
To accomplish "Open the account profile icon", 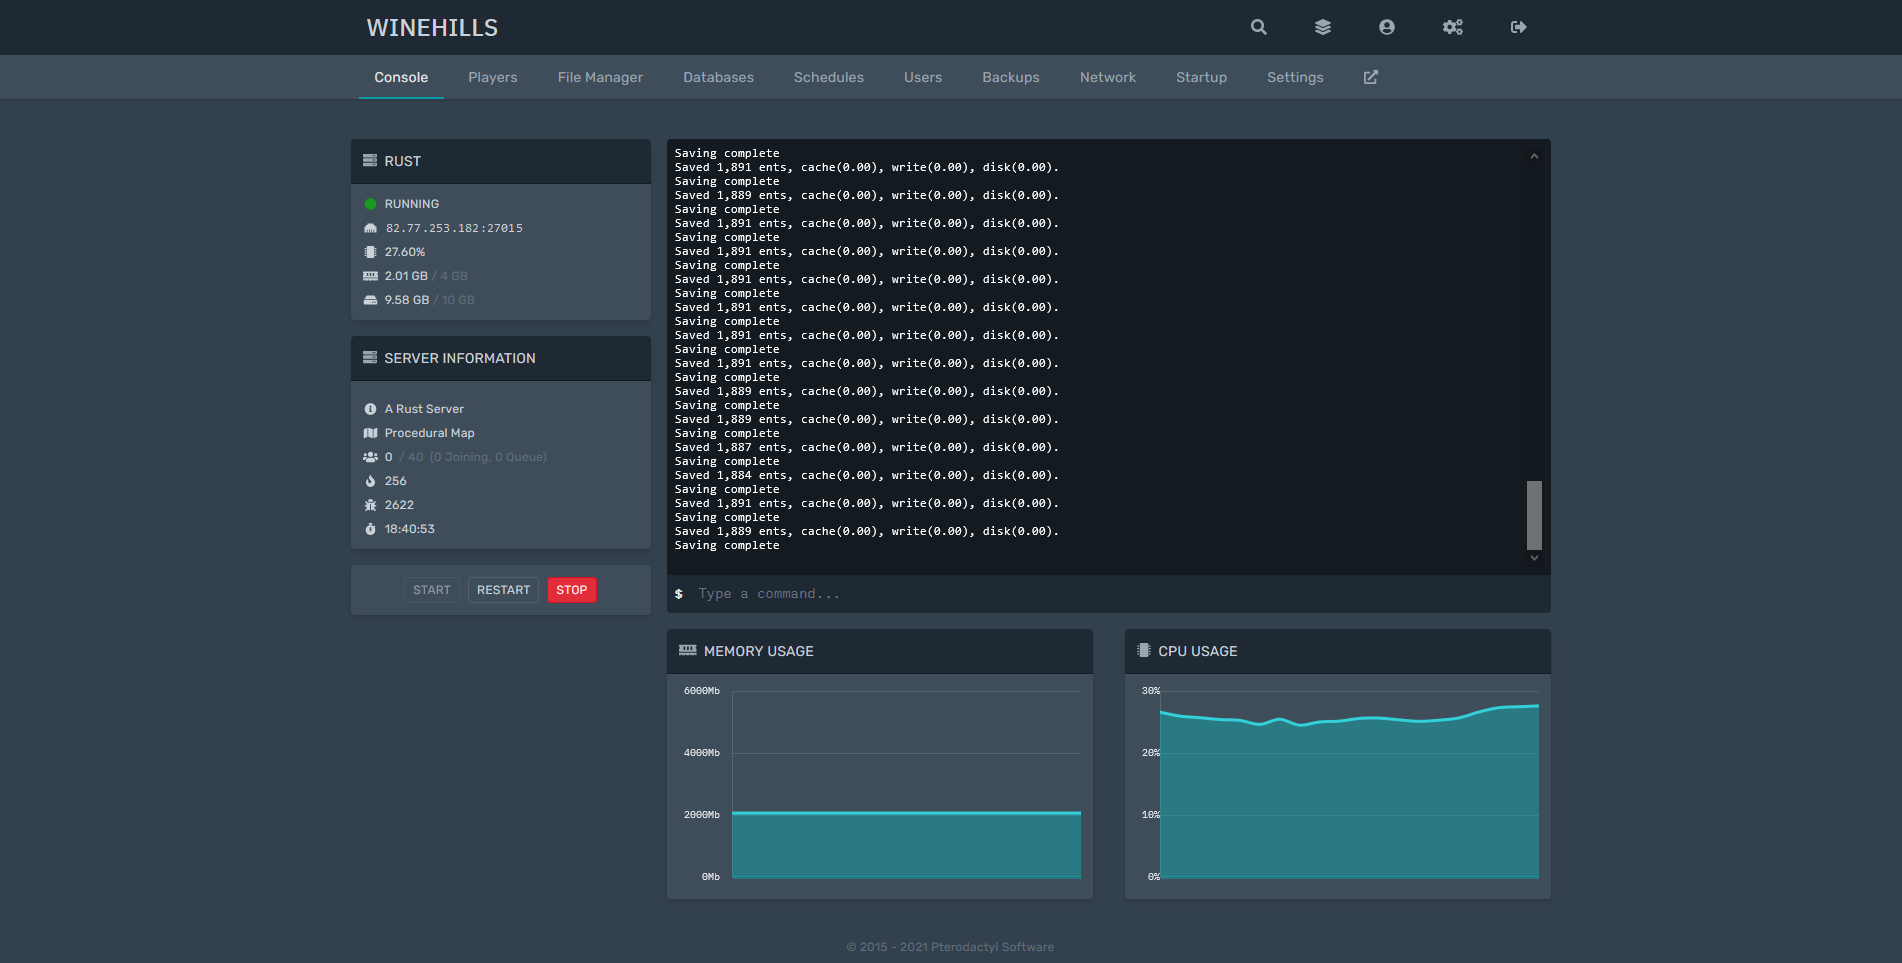I will coord(1386,27).
